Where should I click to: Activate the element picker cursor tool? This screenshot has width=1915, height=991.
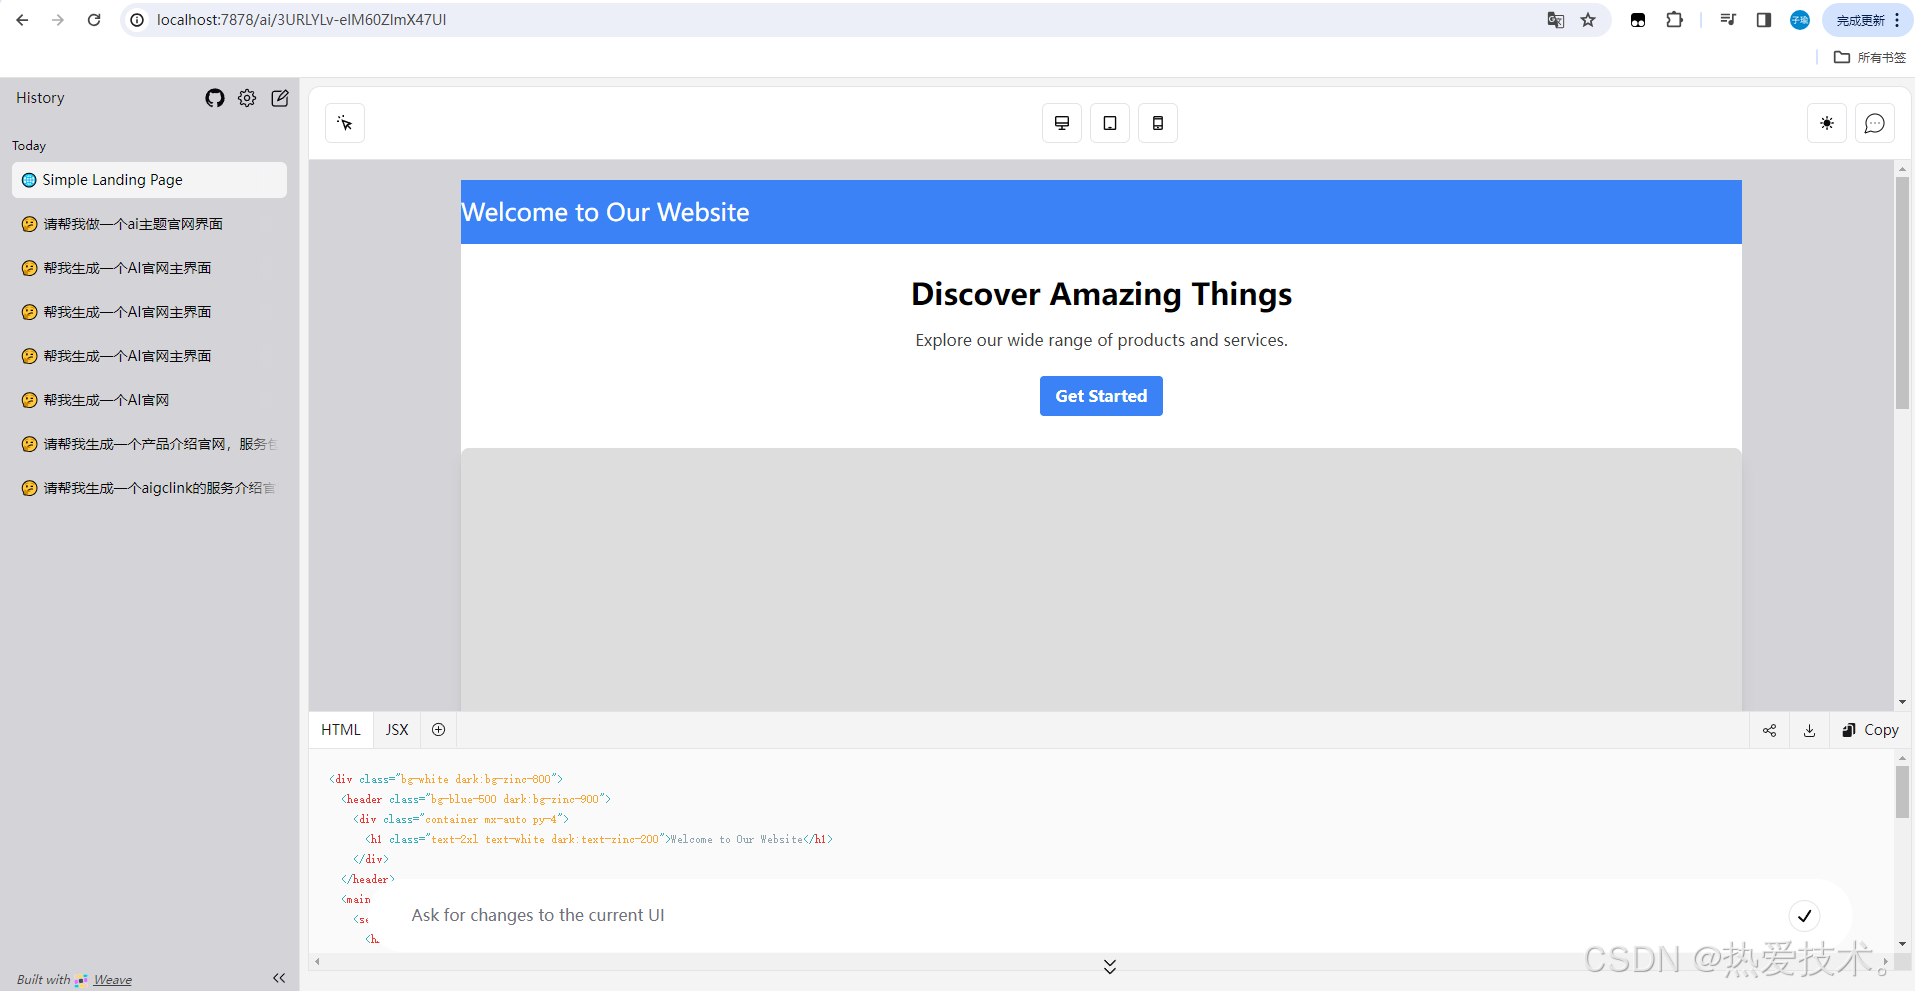pyautogui.click(x=345, y=123)
